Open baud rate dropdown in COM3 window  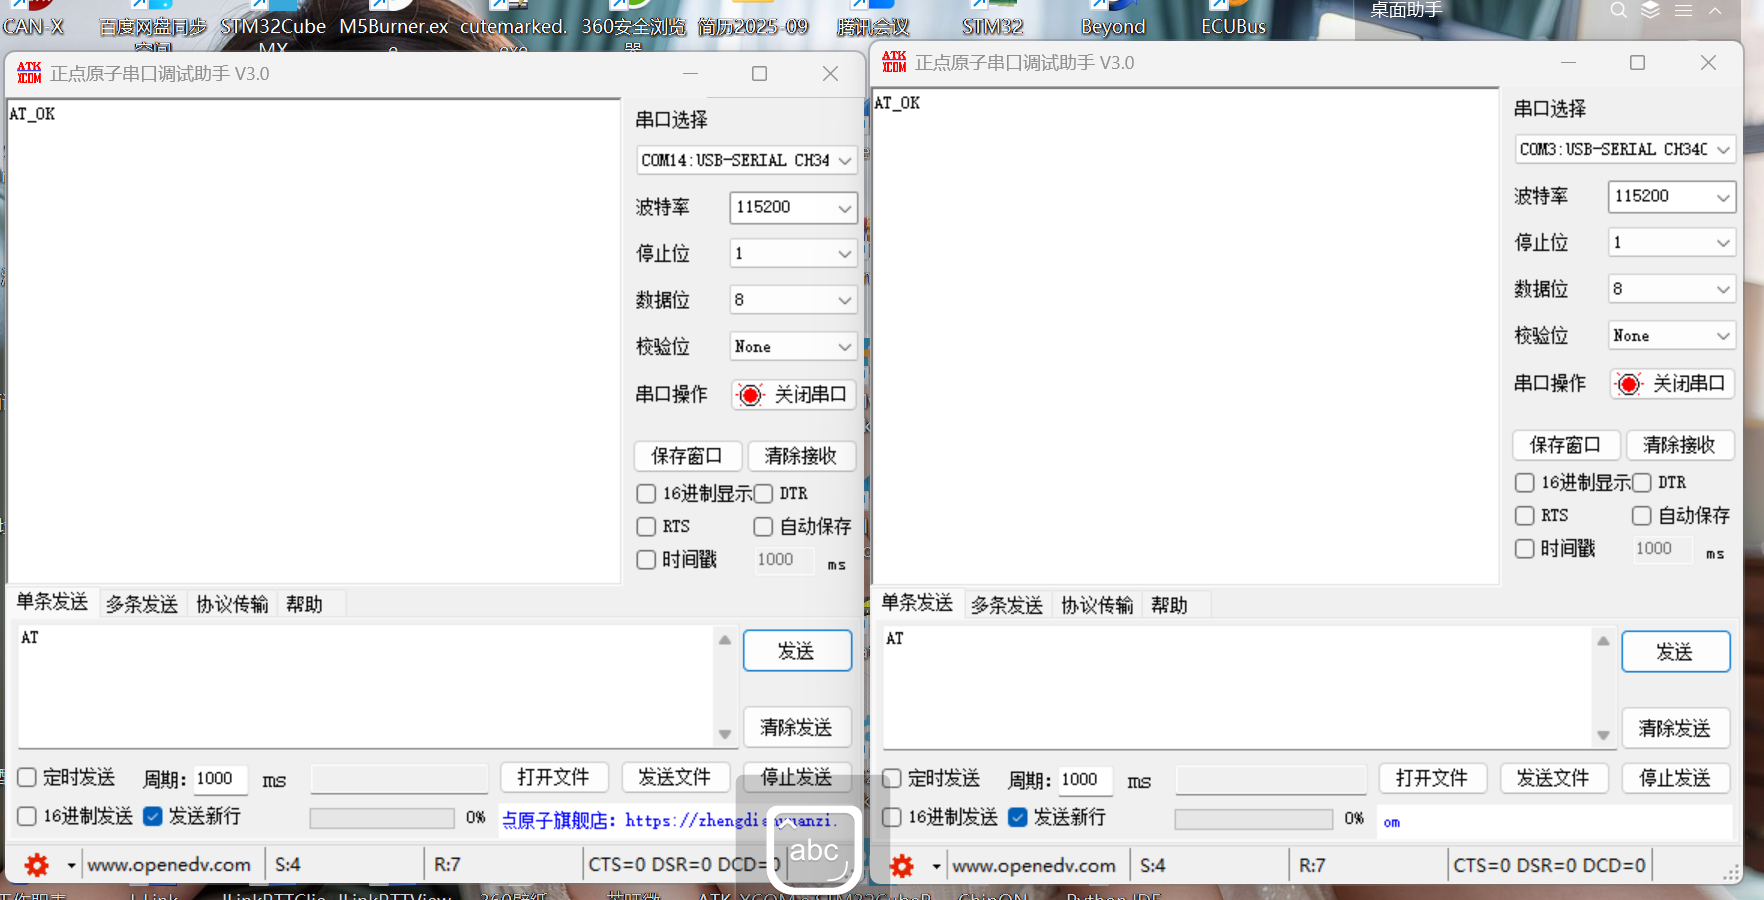click(x=1672, y=196)
